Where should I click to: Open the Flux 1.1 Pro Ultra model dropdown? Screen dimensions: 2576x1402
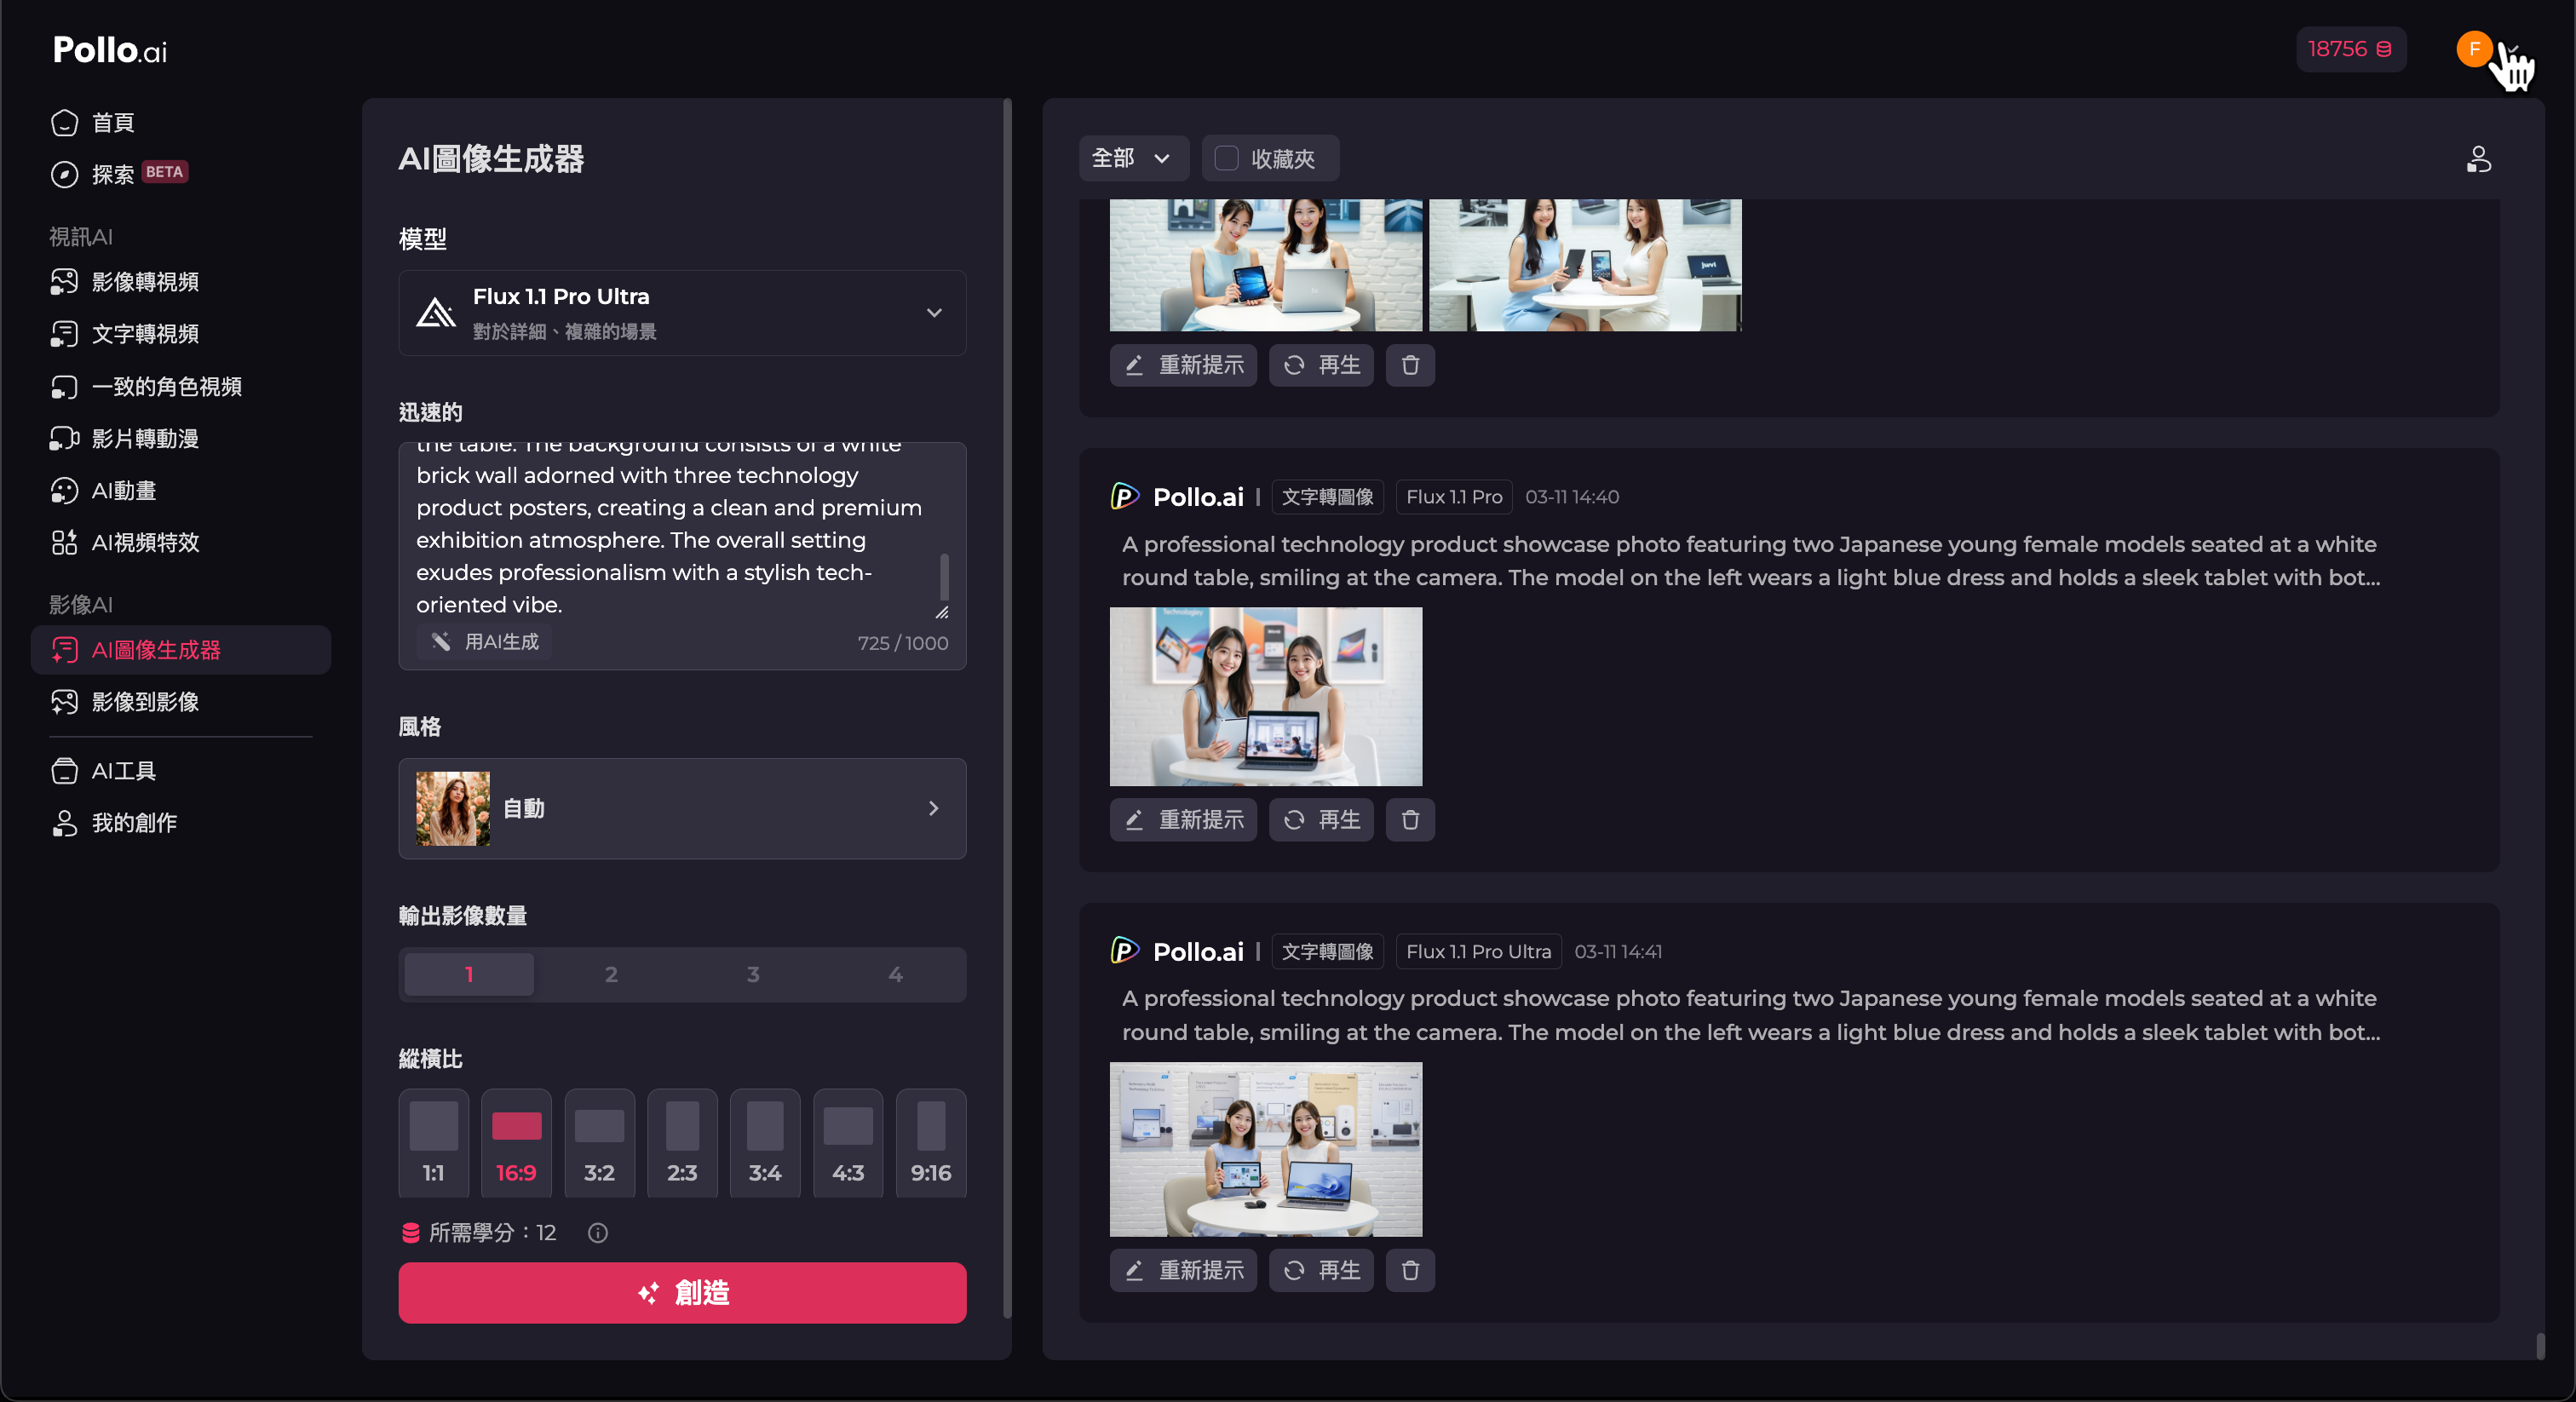(x=682, y=313)
